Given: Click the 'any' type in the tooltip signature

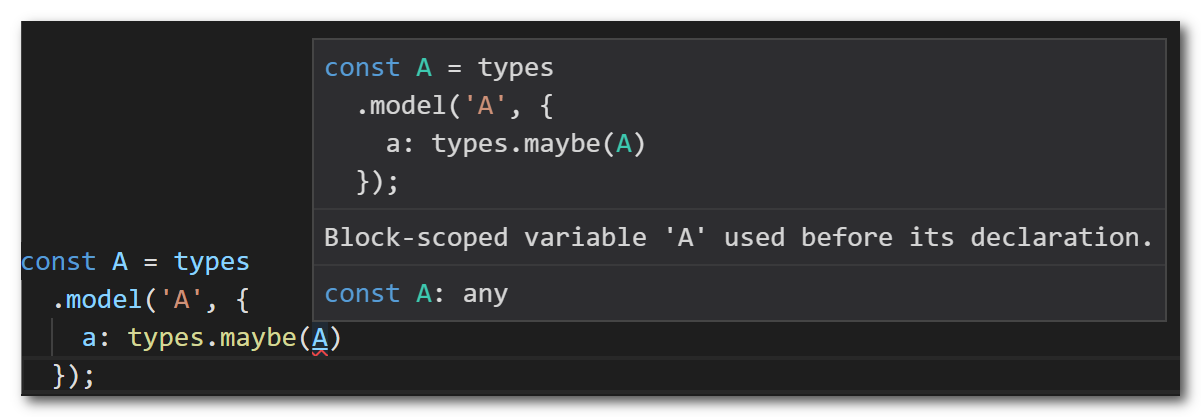Looking at the screenshot, I should [x=485, y=294].
